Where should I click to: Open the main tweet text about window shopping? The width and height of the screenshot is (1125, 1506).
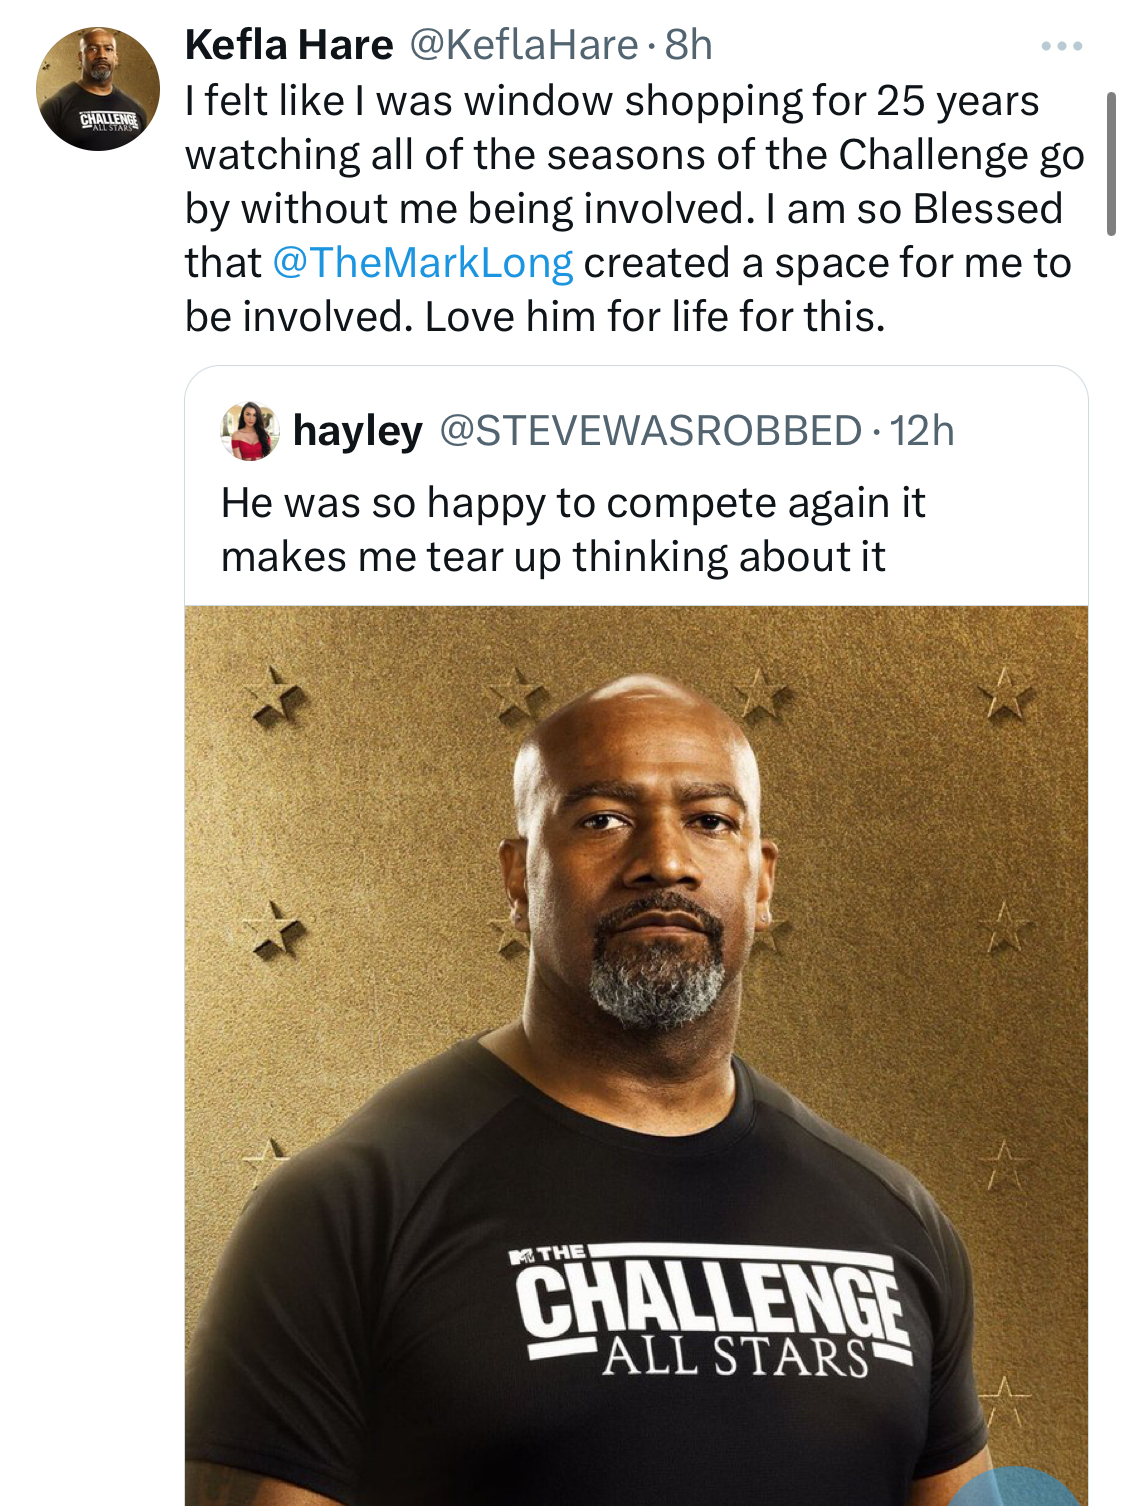tap(635, 209)
